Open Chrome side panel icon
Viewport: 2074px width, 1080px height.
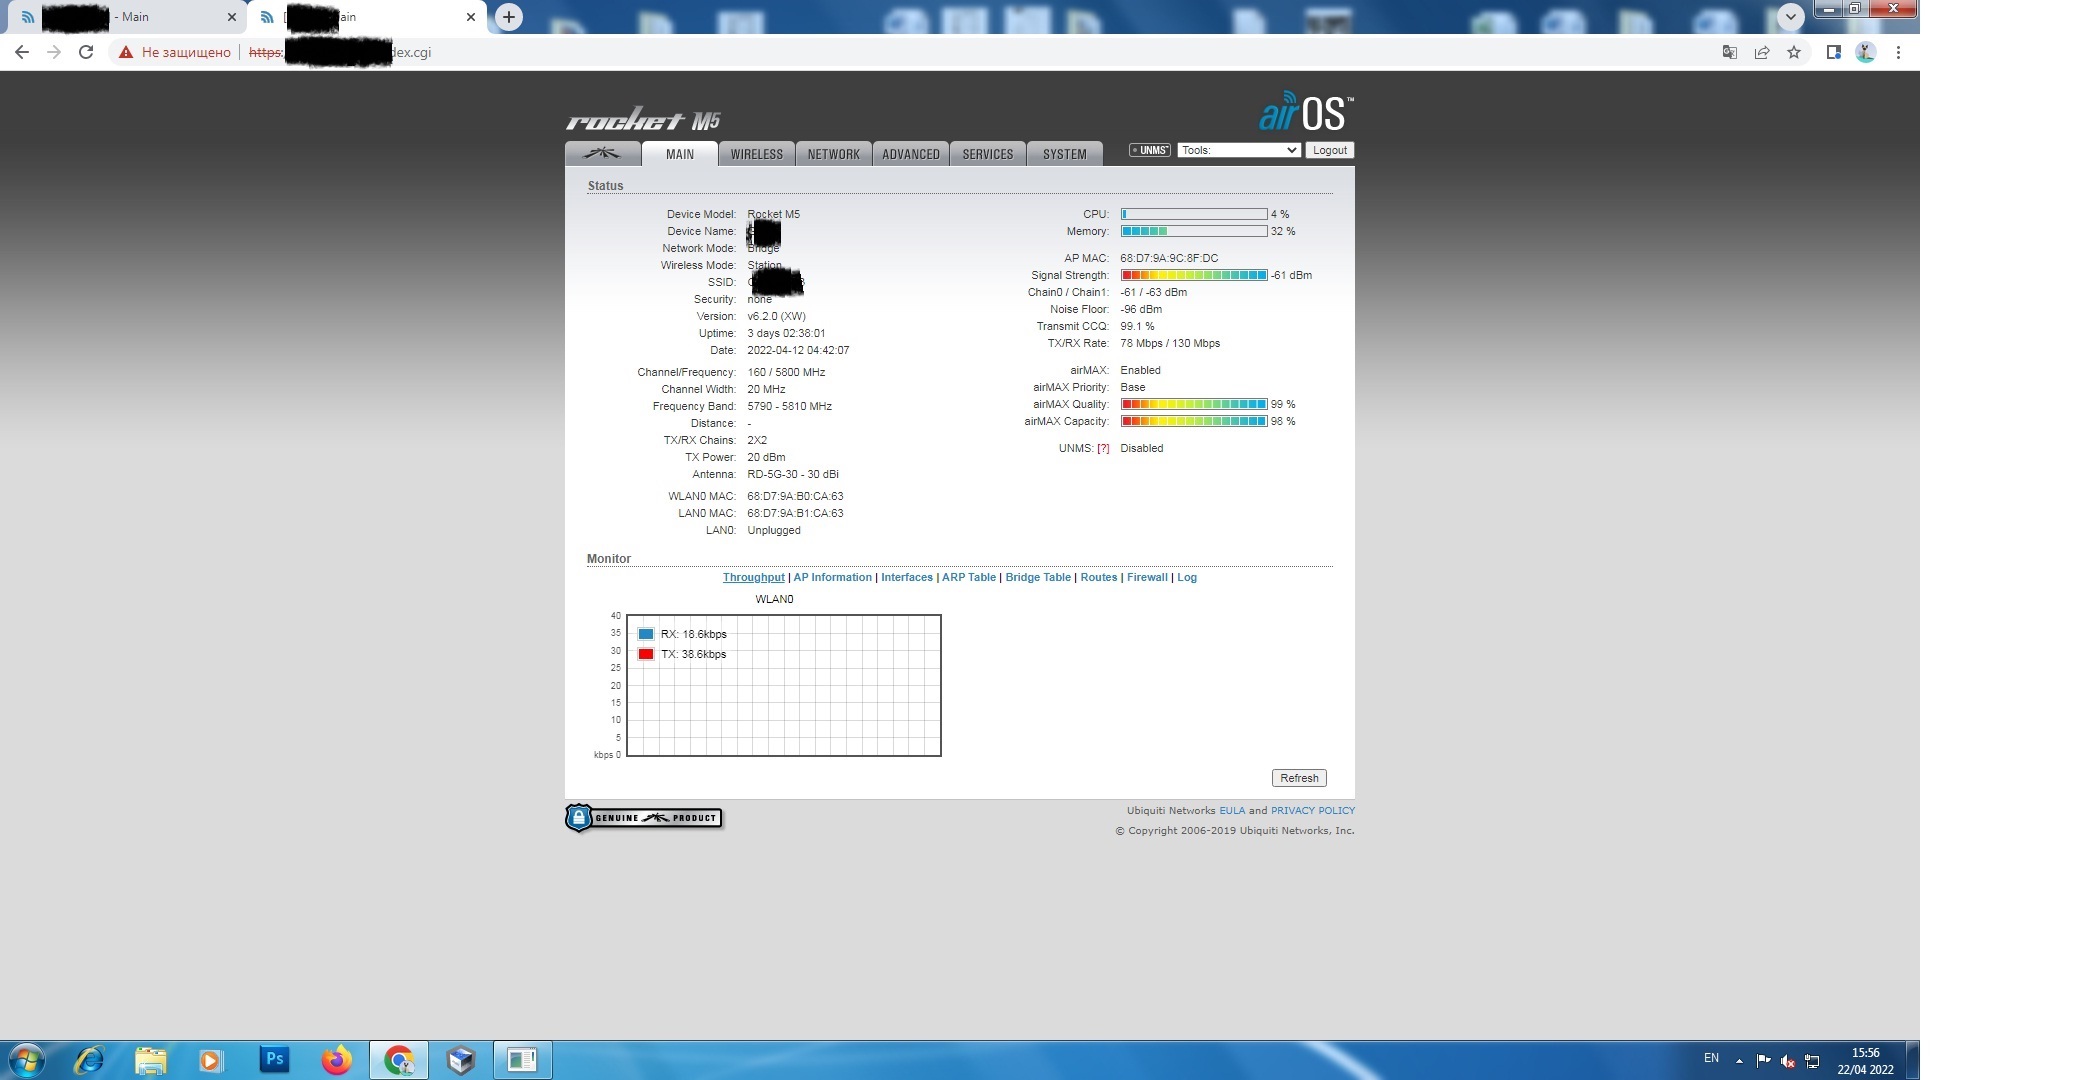pyautogui.click(x=1833, y=52)
